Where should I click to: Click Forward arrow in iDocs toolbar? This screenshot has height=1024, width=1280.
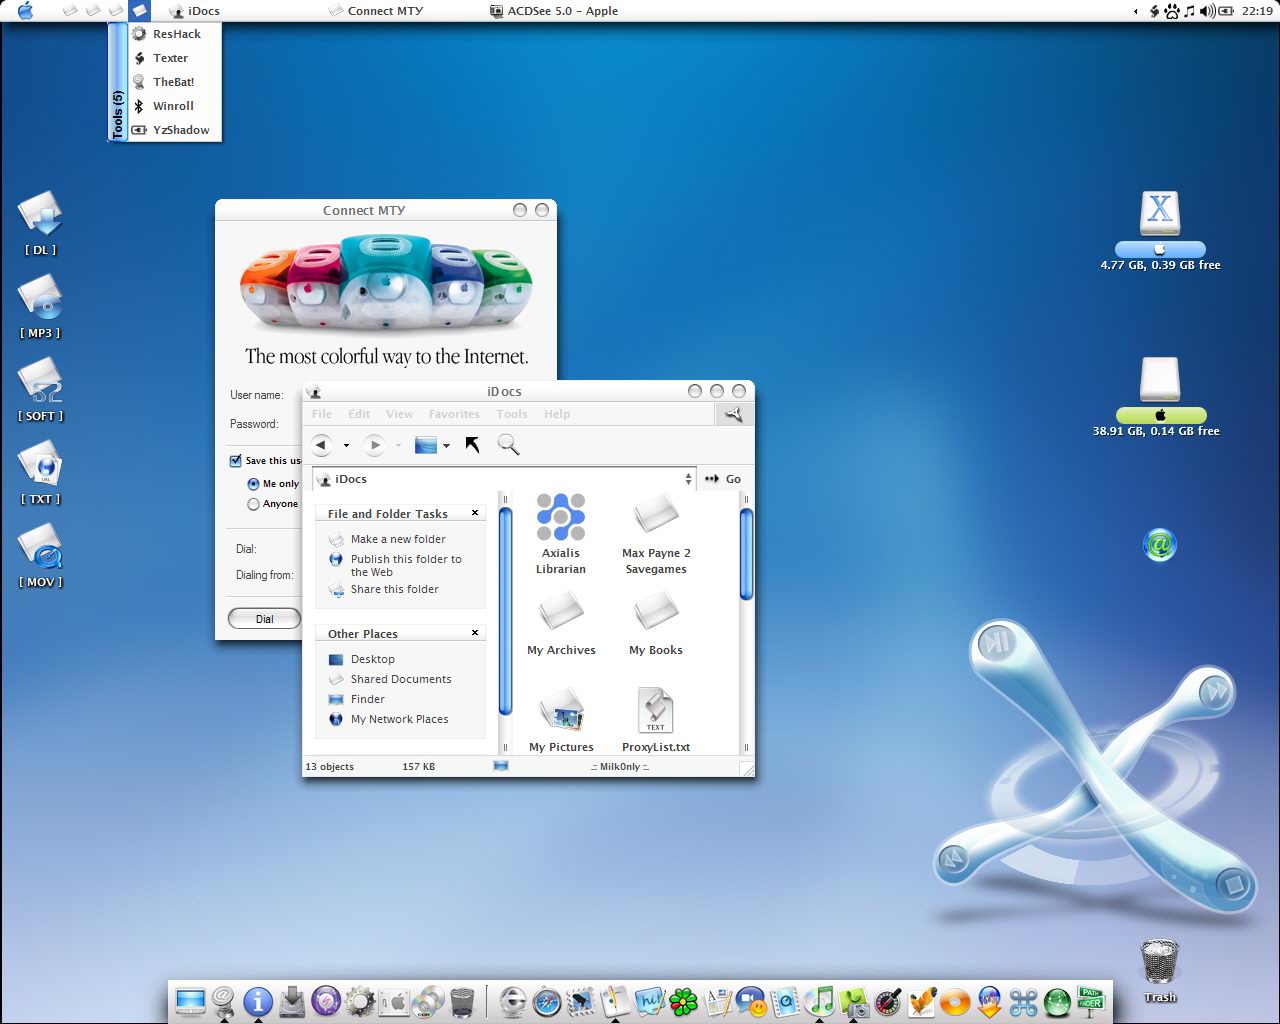[x=374, y=445]
